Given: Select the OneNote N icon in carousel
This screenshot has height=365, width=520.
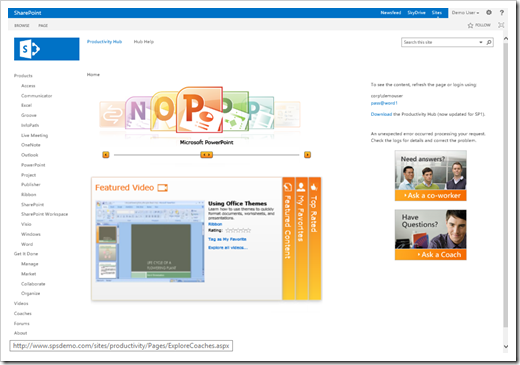Looking at the screenshot, I should click(x=137, y=112).
